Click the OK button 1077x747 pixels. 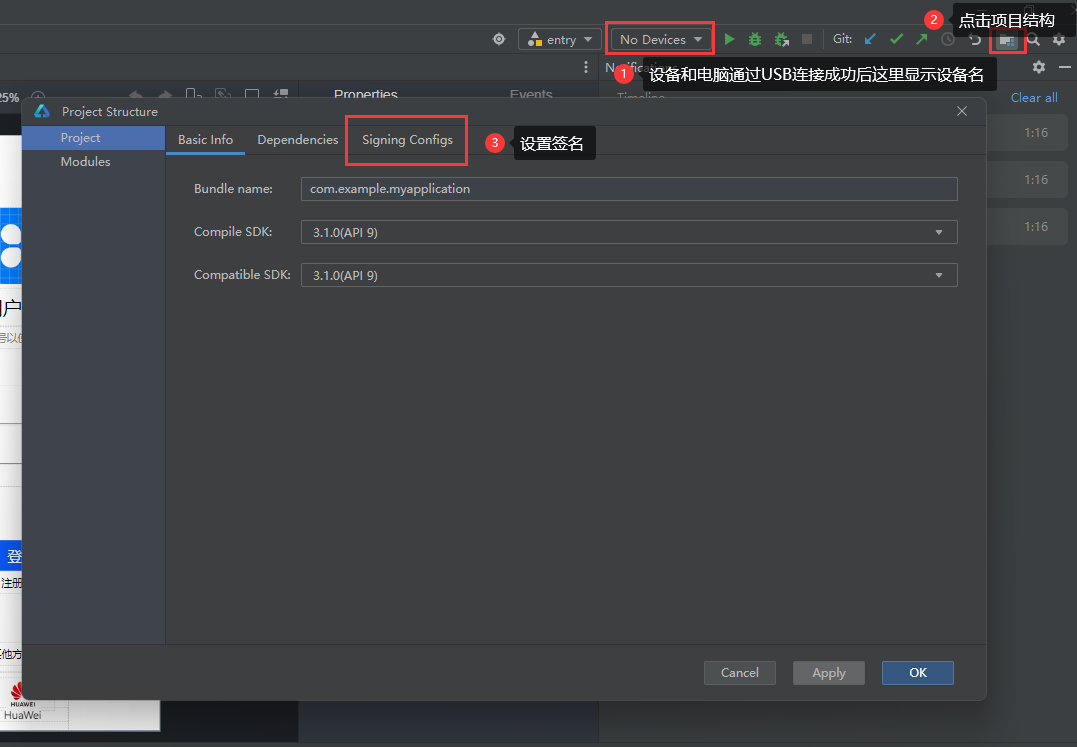point(918,673)
